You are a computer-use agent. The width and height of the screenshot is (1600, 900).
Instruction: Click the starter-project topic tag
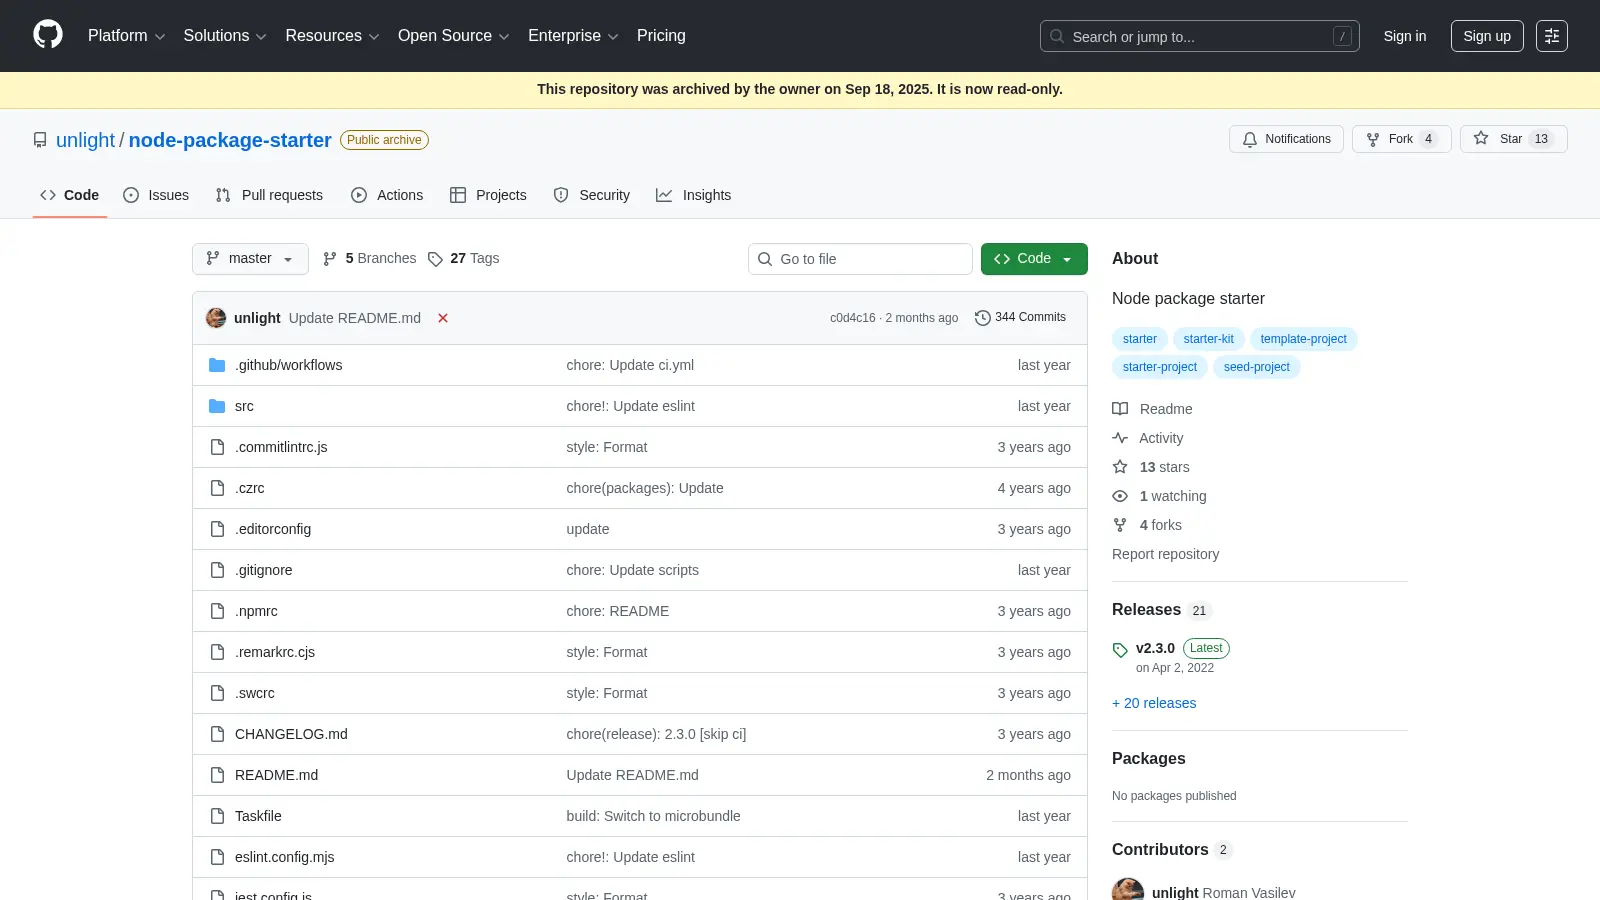click(x=1160, y=367)
